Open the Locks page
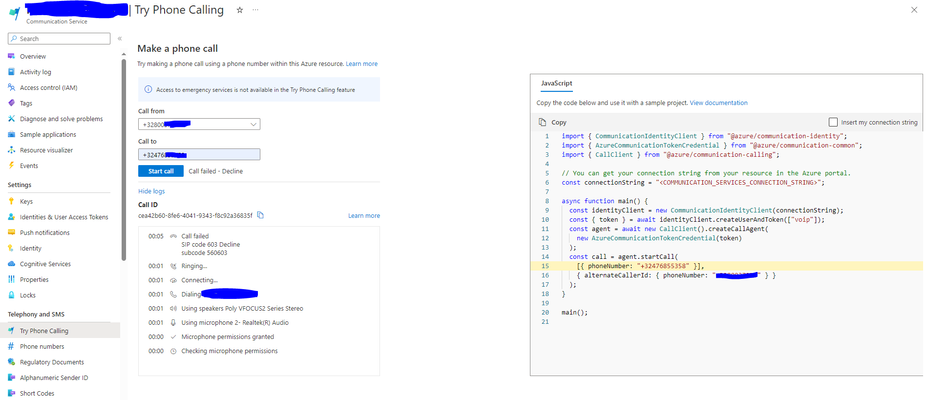The height and width of the screenshot is (400, 928). click(x=27, y=295)
